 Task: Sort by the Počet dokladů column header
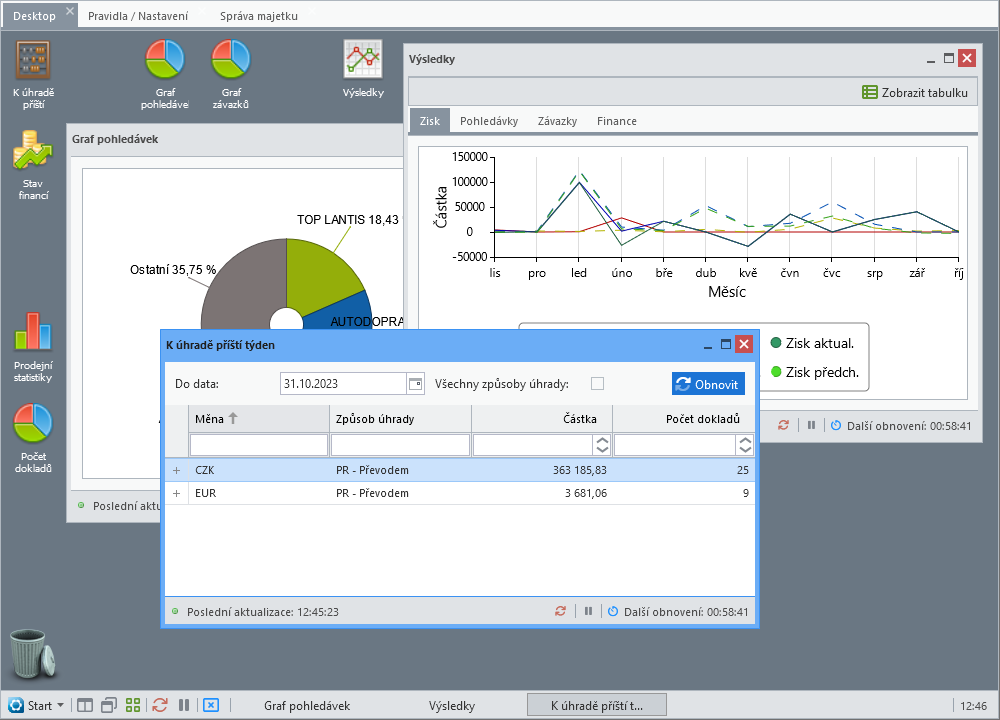tap(684, 418)
